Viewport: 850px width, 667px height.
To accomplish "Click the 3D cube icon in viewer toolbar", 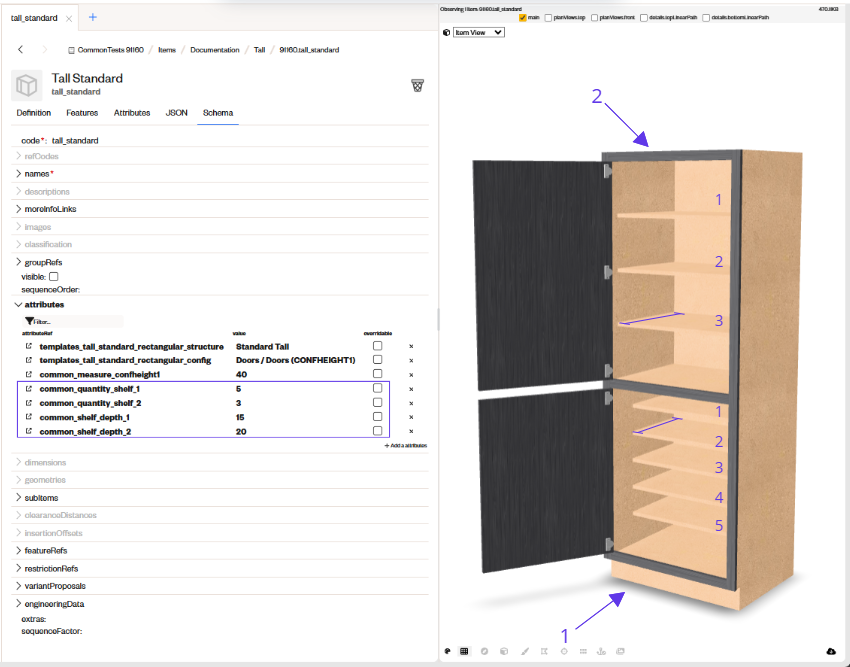I will [504, 651].
